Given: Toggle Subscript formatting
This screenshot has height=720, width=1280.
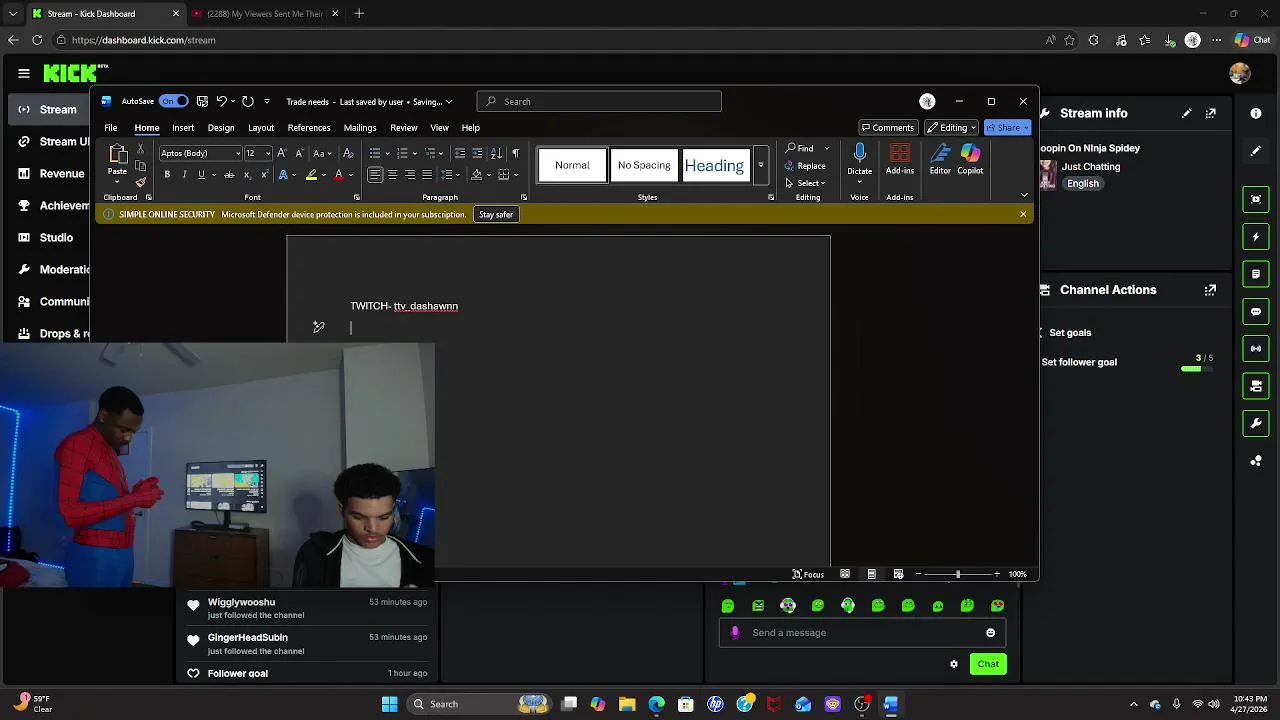Looking at the screenshot, I should click(x=247, y=175).
